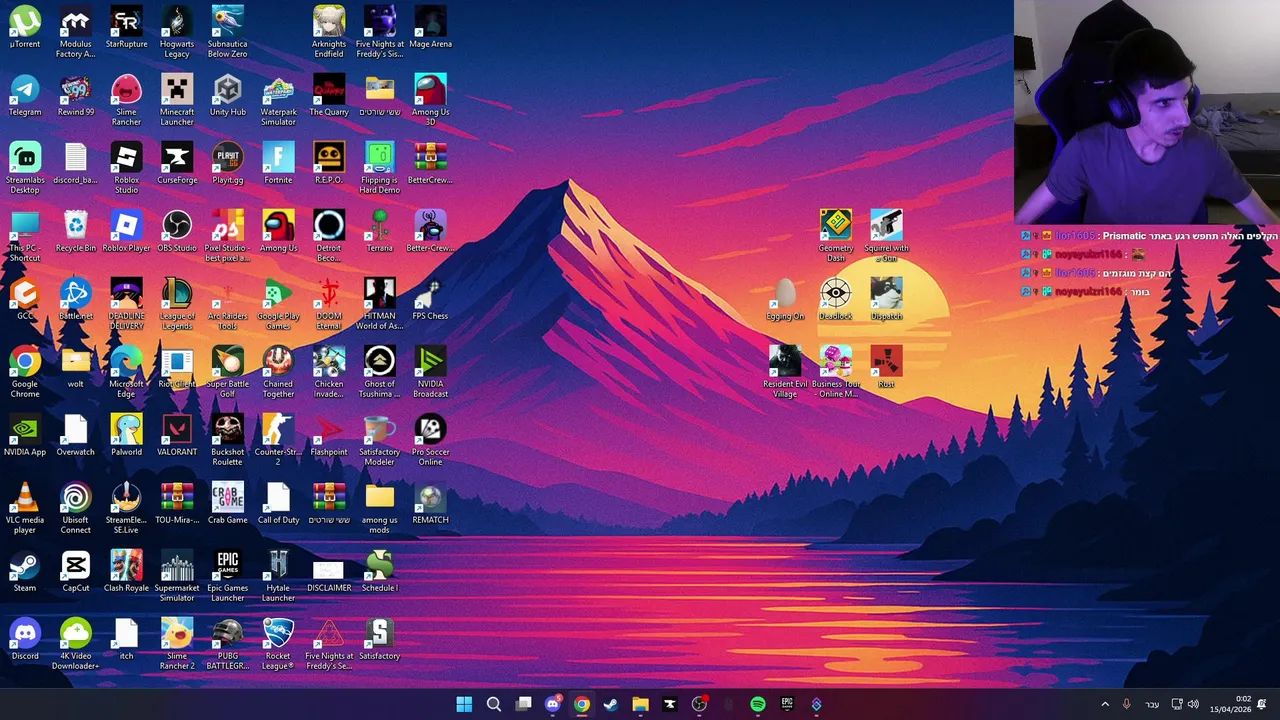The height and width of the screenshot is (720, 1280).
Task: Open Arknights Endfield shortcut
Action: [x=329, y=33]
